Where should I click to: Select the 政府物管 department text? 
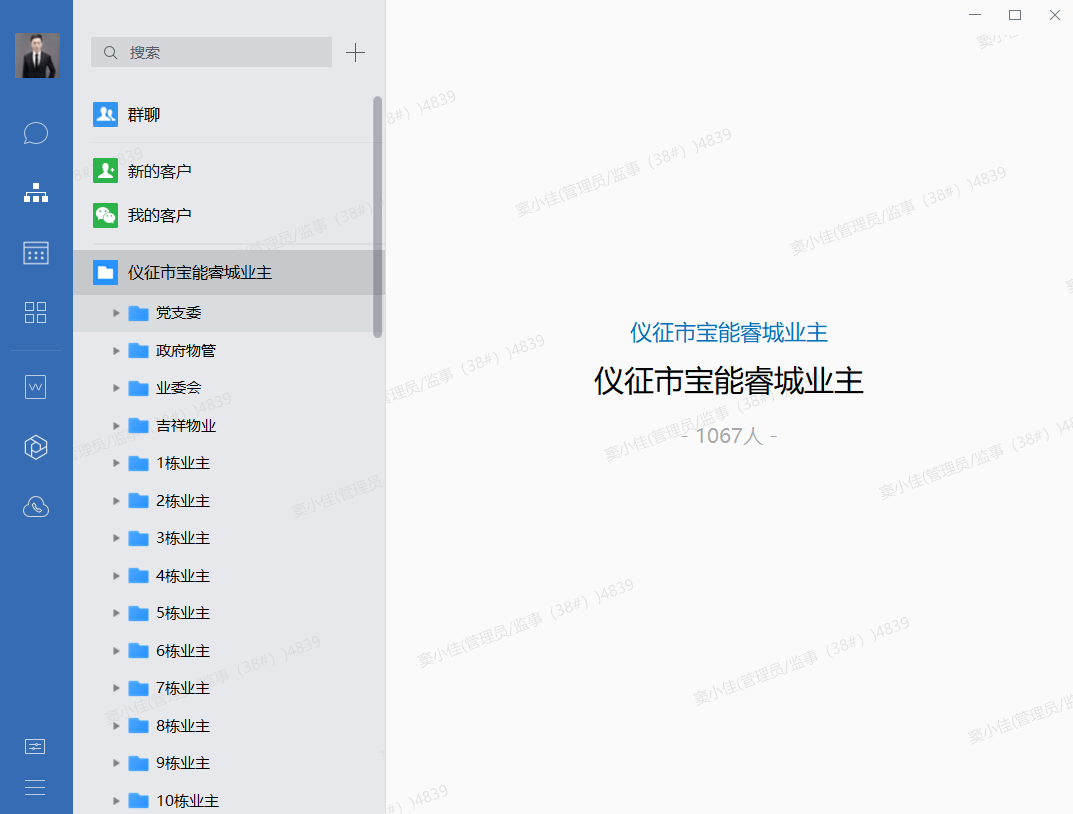(x=186, y=351)
